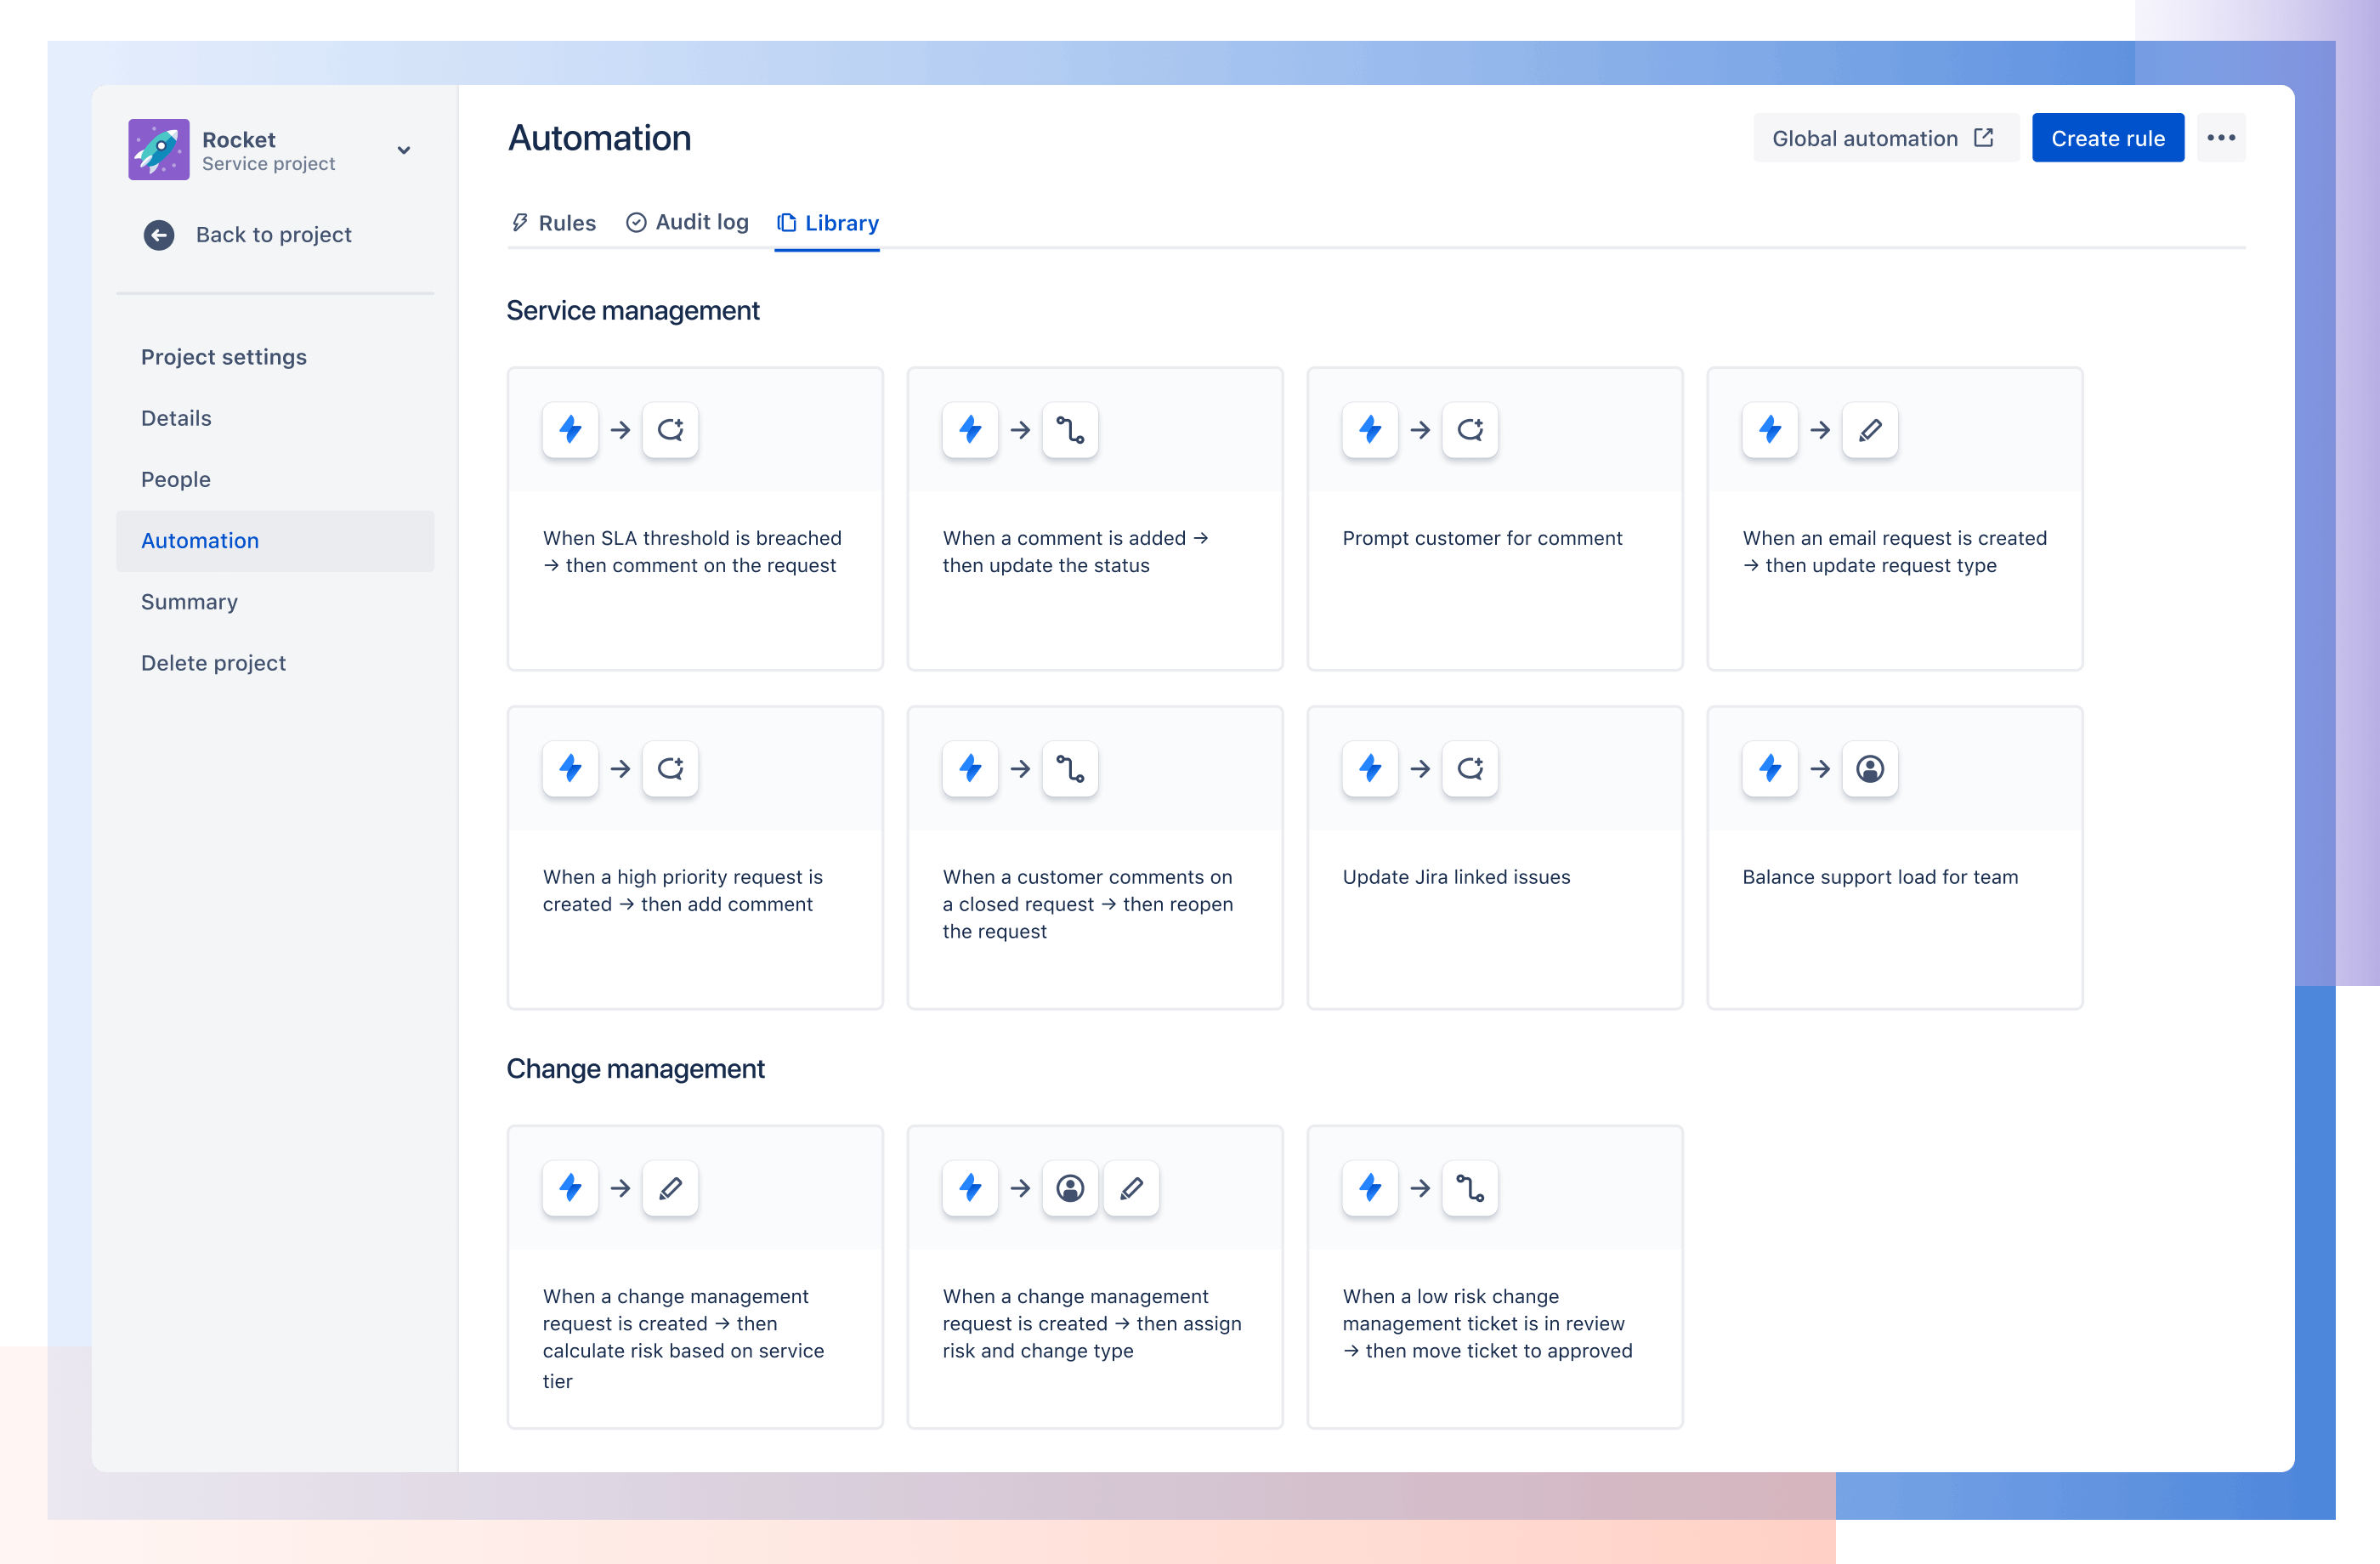The image size is (2380, 1564).
Task: Expand the three-dot overflow menu
Action: 2224,138
